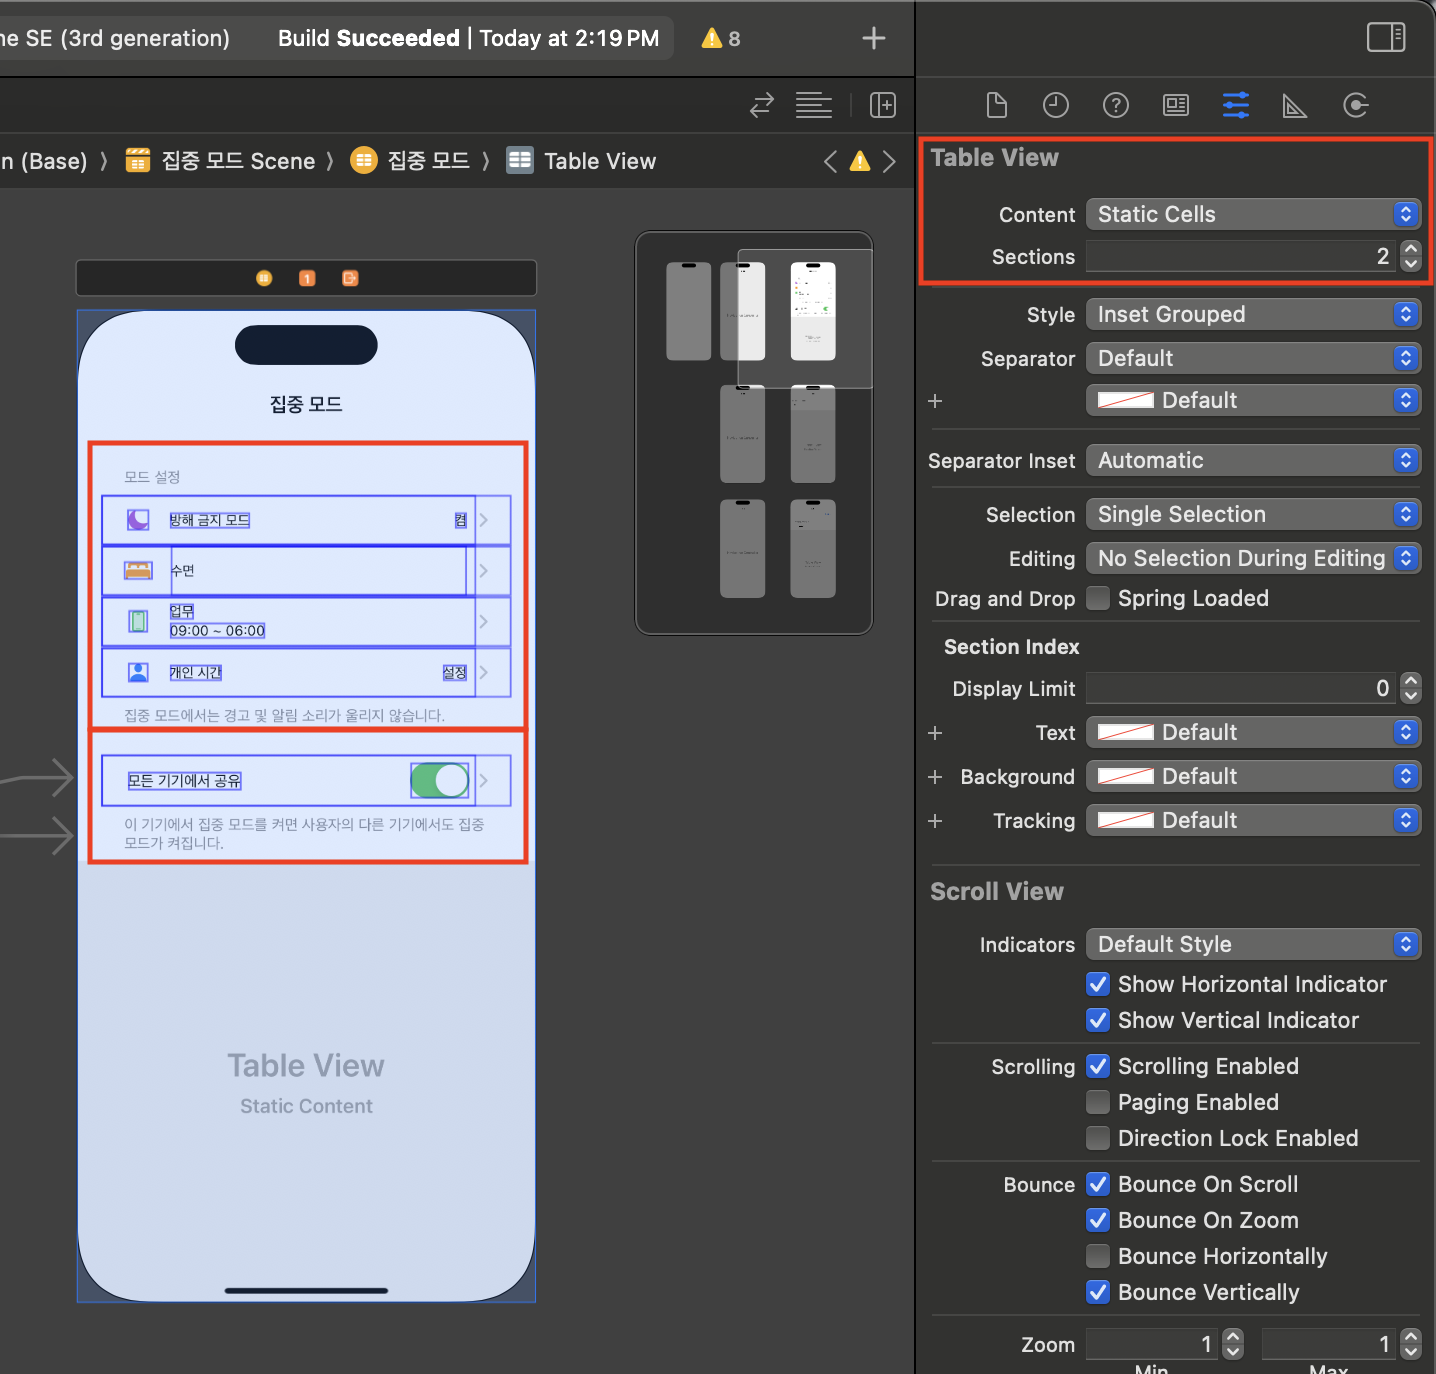Screen dimensions: 1436x1374
Task: Toggle the inspectors sidebar panel
Action: [x=1386, y=38]
